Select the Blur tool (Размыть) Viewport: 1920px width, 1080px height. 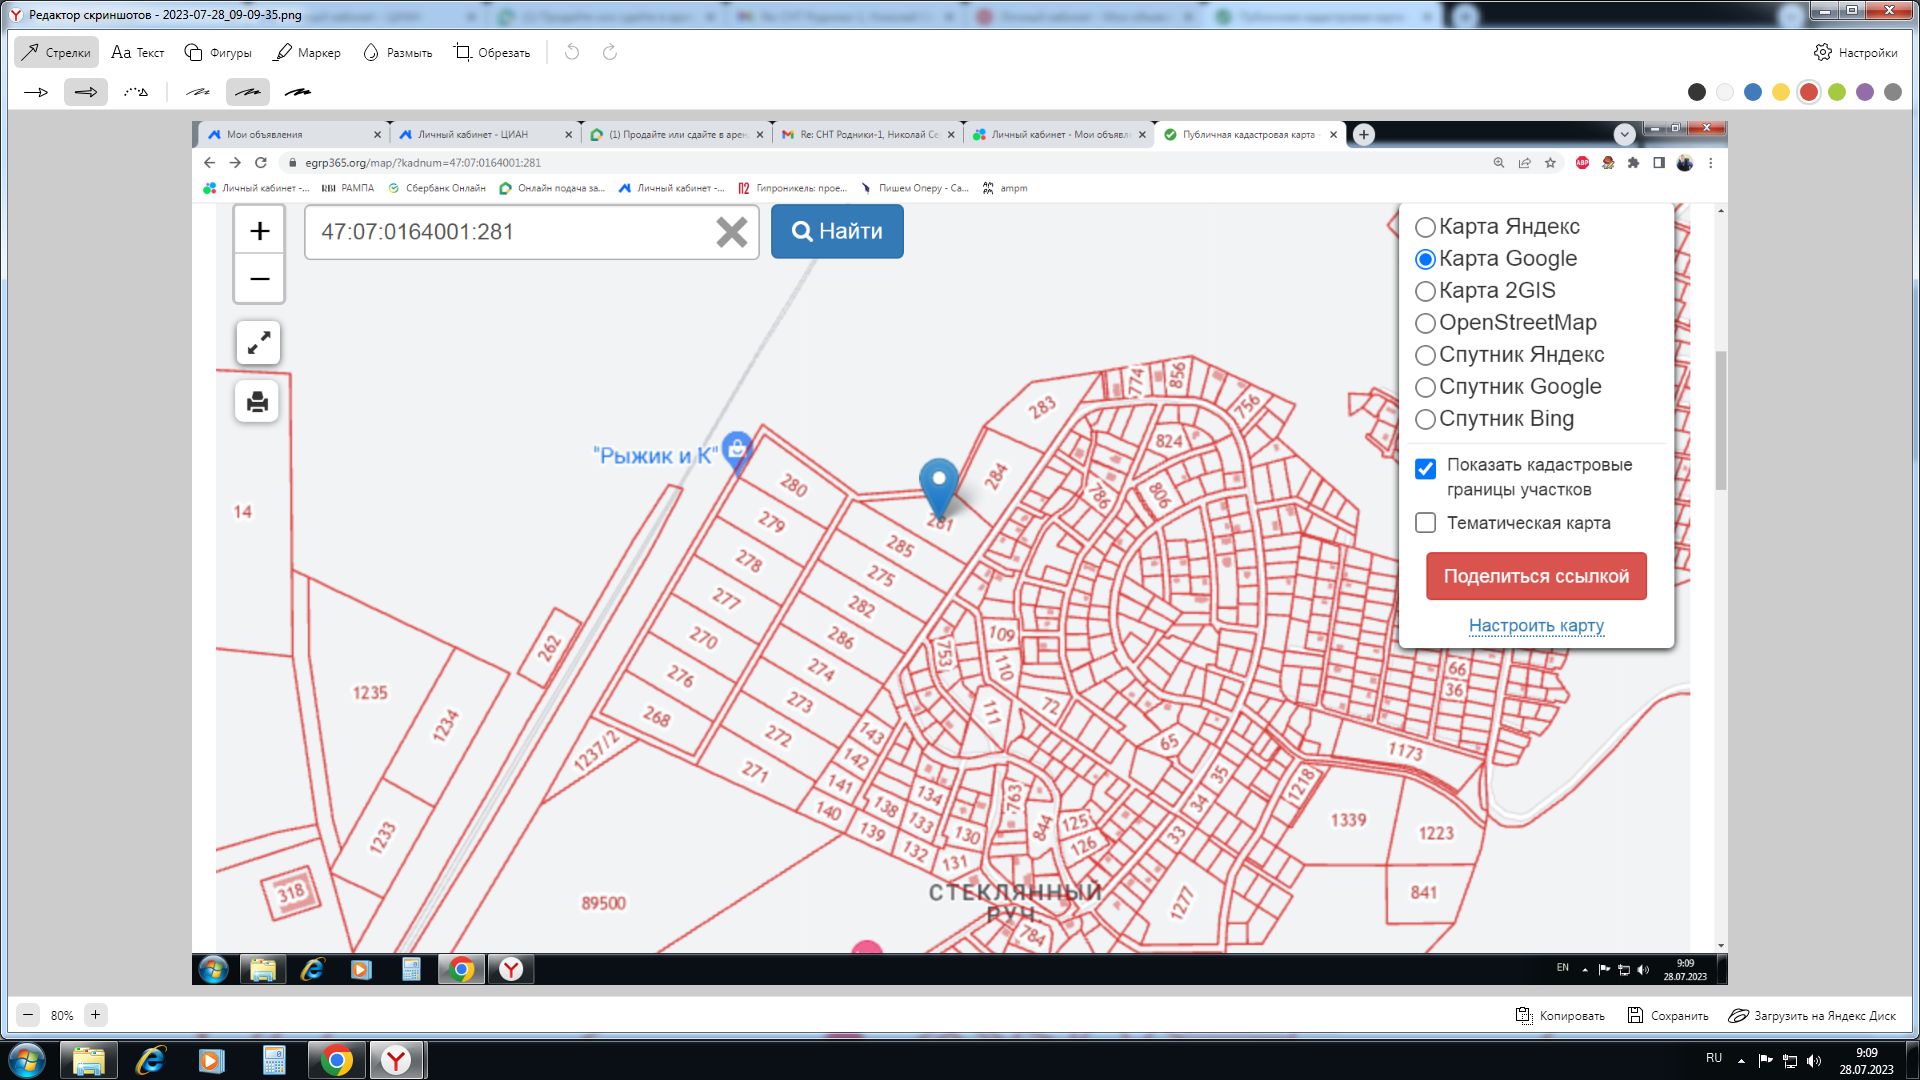pyautogui.click(x=397, y=52)
